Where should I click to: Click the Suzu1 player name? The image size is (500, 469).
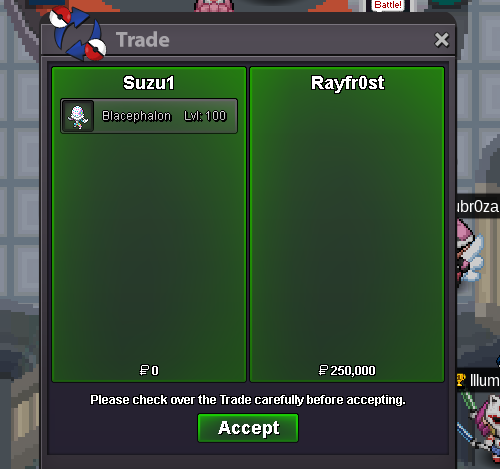pyautogui.click(x=149, y=83)
